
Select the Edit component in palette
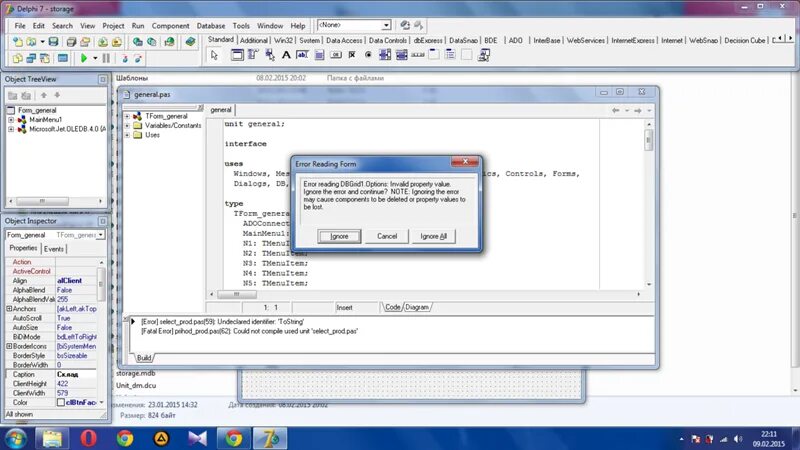[x=302, y=55]
